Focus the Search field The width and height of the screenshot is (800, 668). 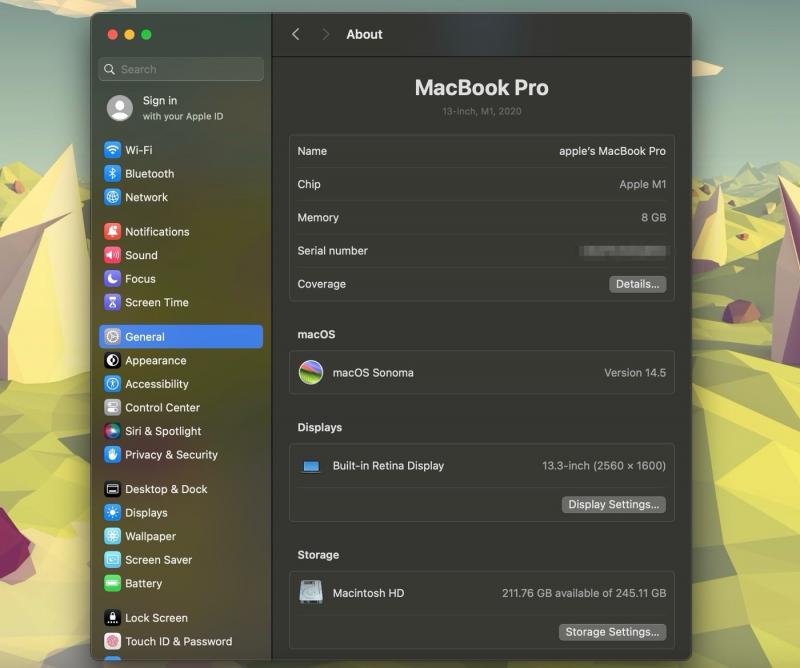pyautogui.click(x=181, y=69)
